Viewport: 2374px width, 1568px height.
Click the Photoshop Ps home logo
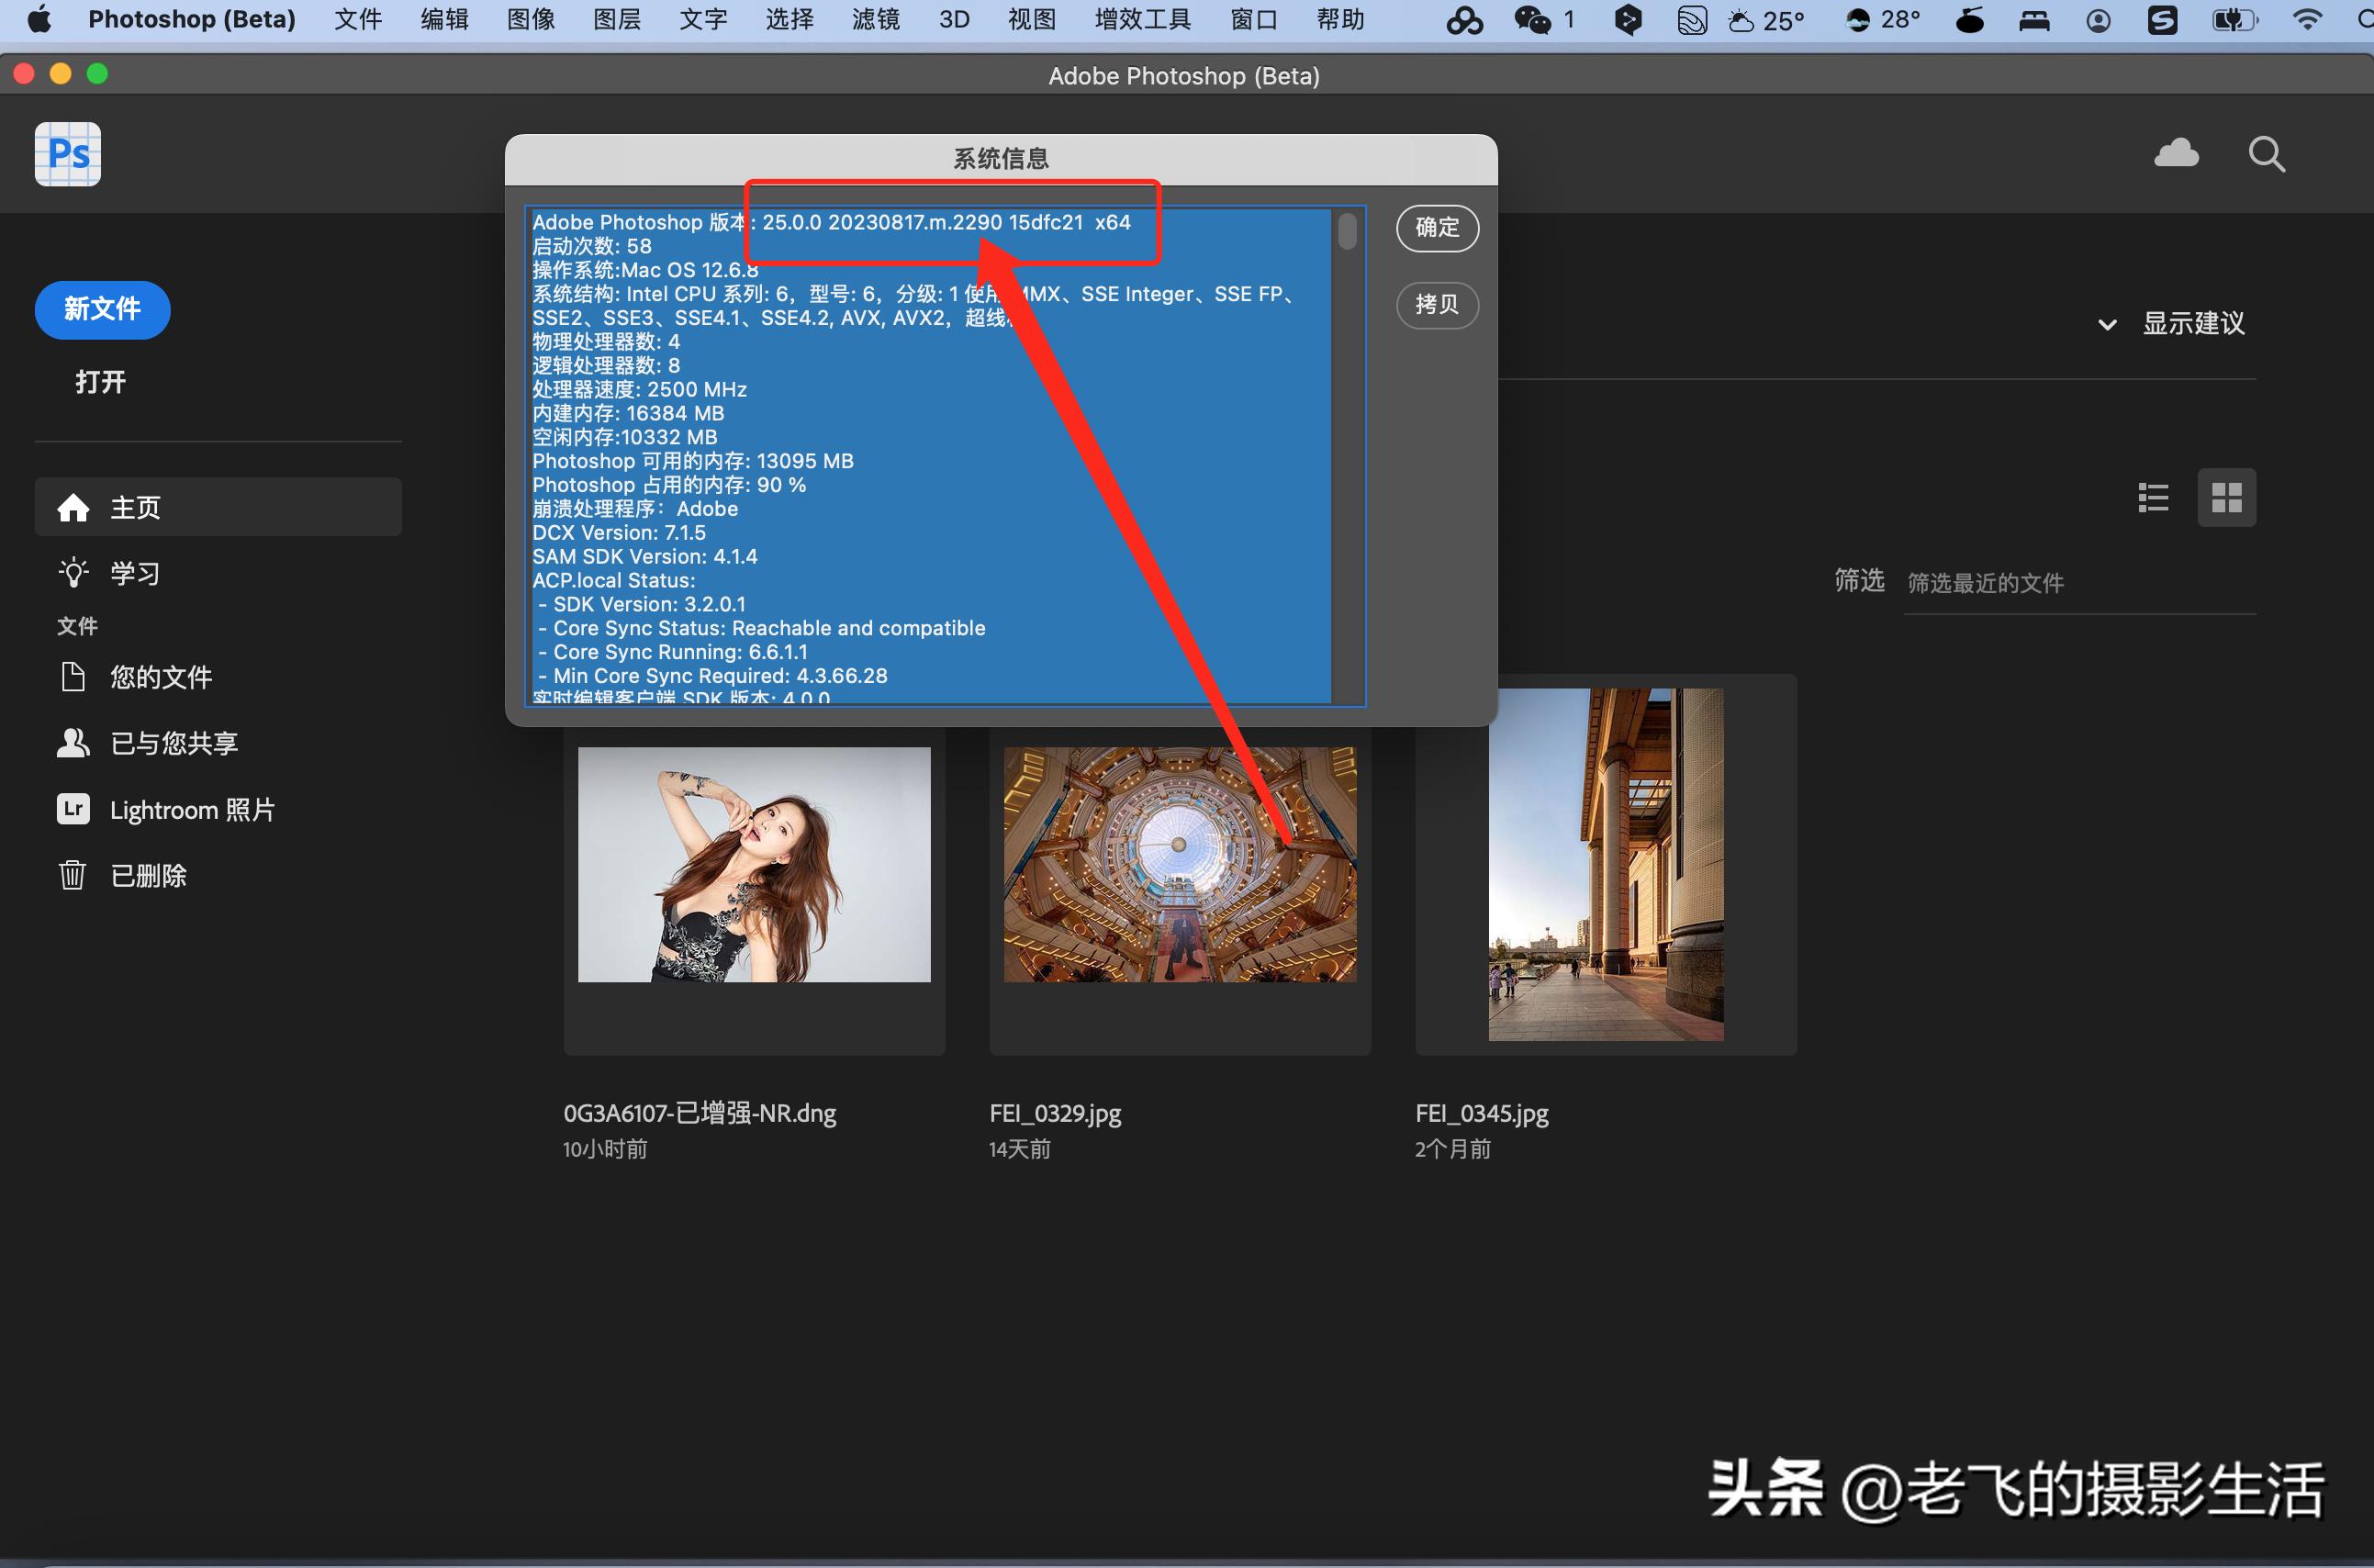pos(67,154)
